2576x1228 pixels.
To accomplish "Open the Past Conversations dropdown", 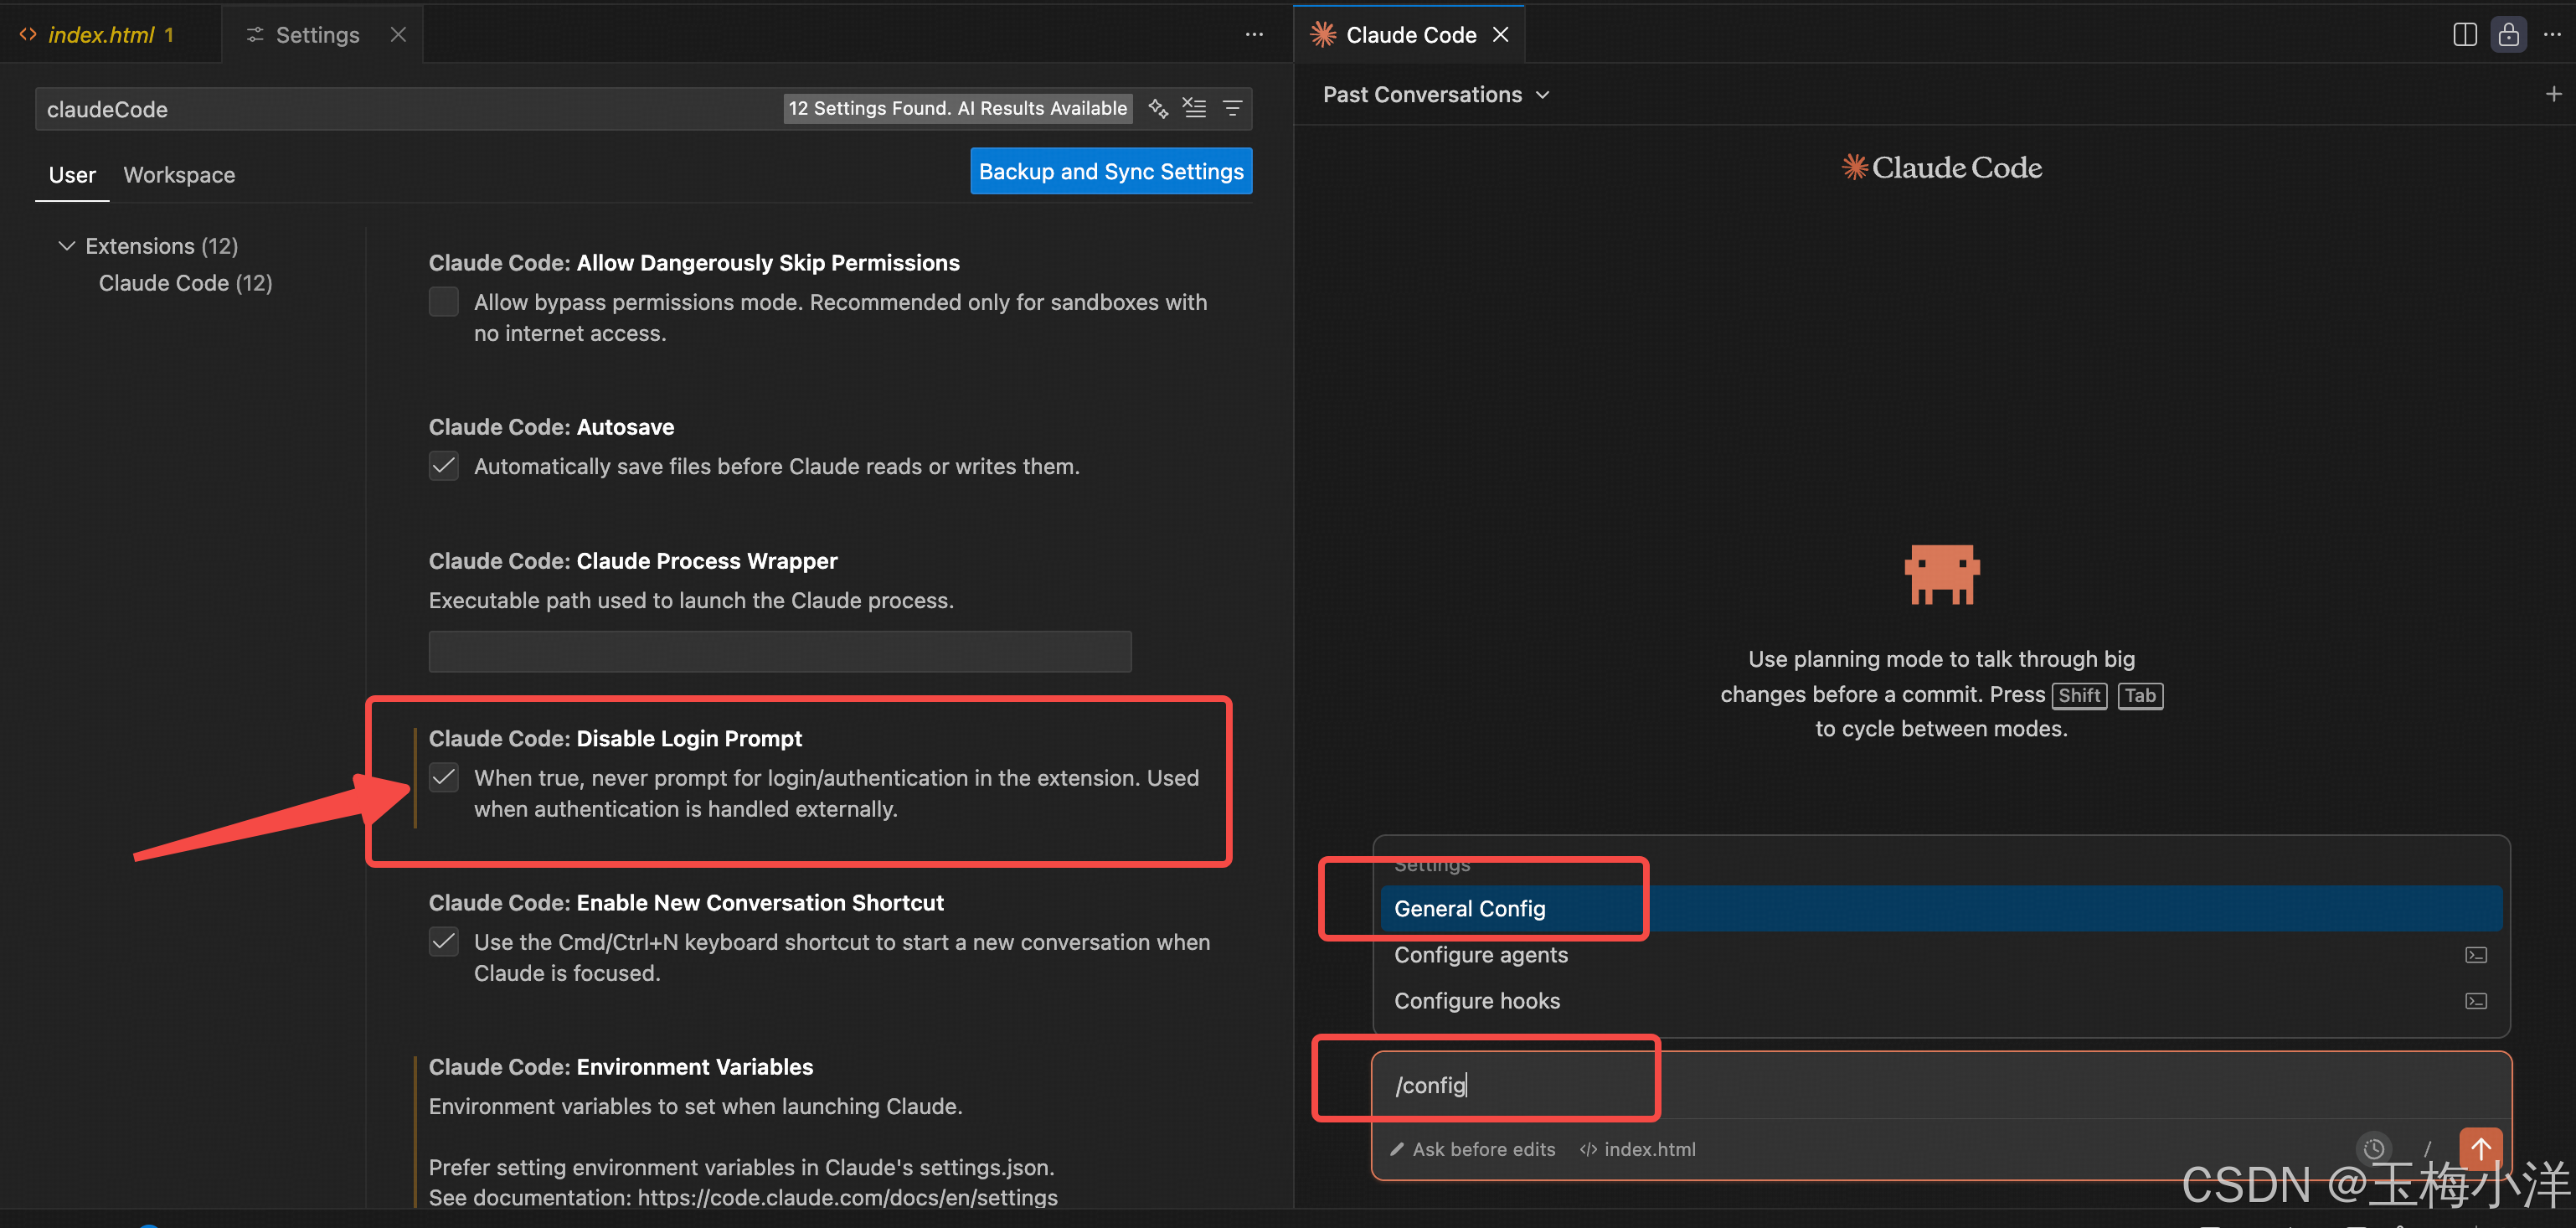I will tap(1434, 94).
